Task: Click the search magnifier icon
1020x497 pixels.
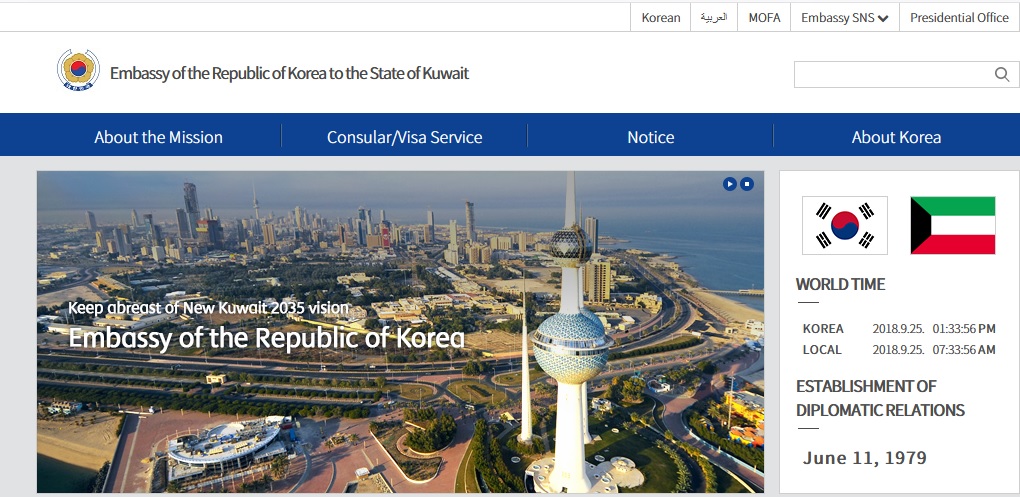Action: (1002, 74)
